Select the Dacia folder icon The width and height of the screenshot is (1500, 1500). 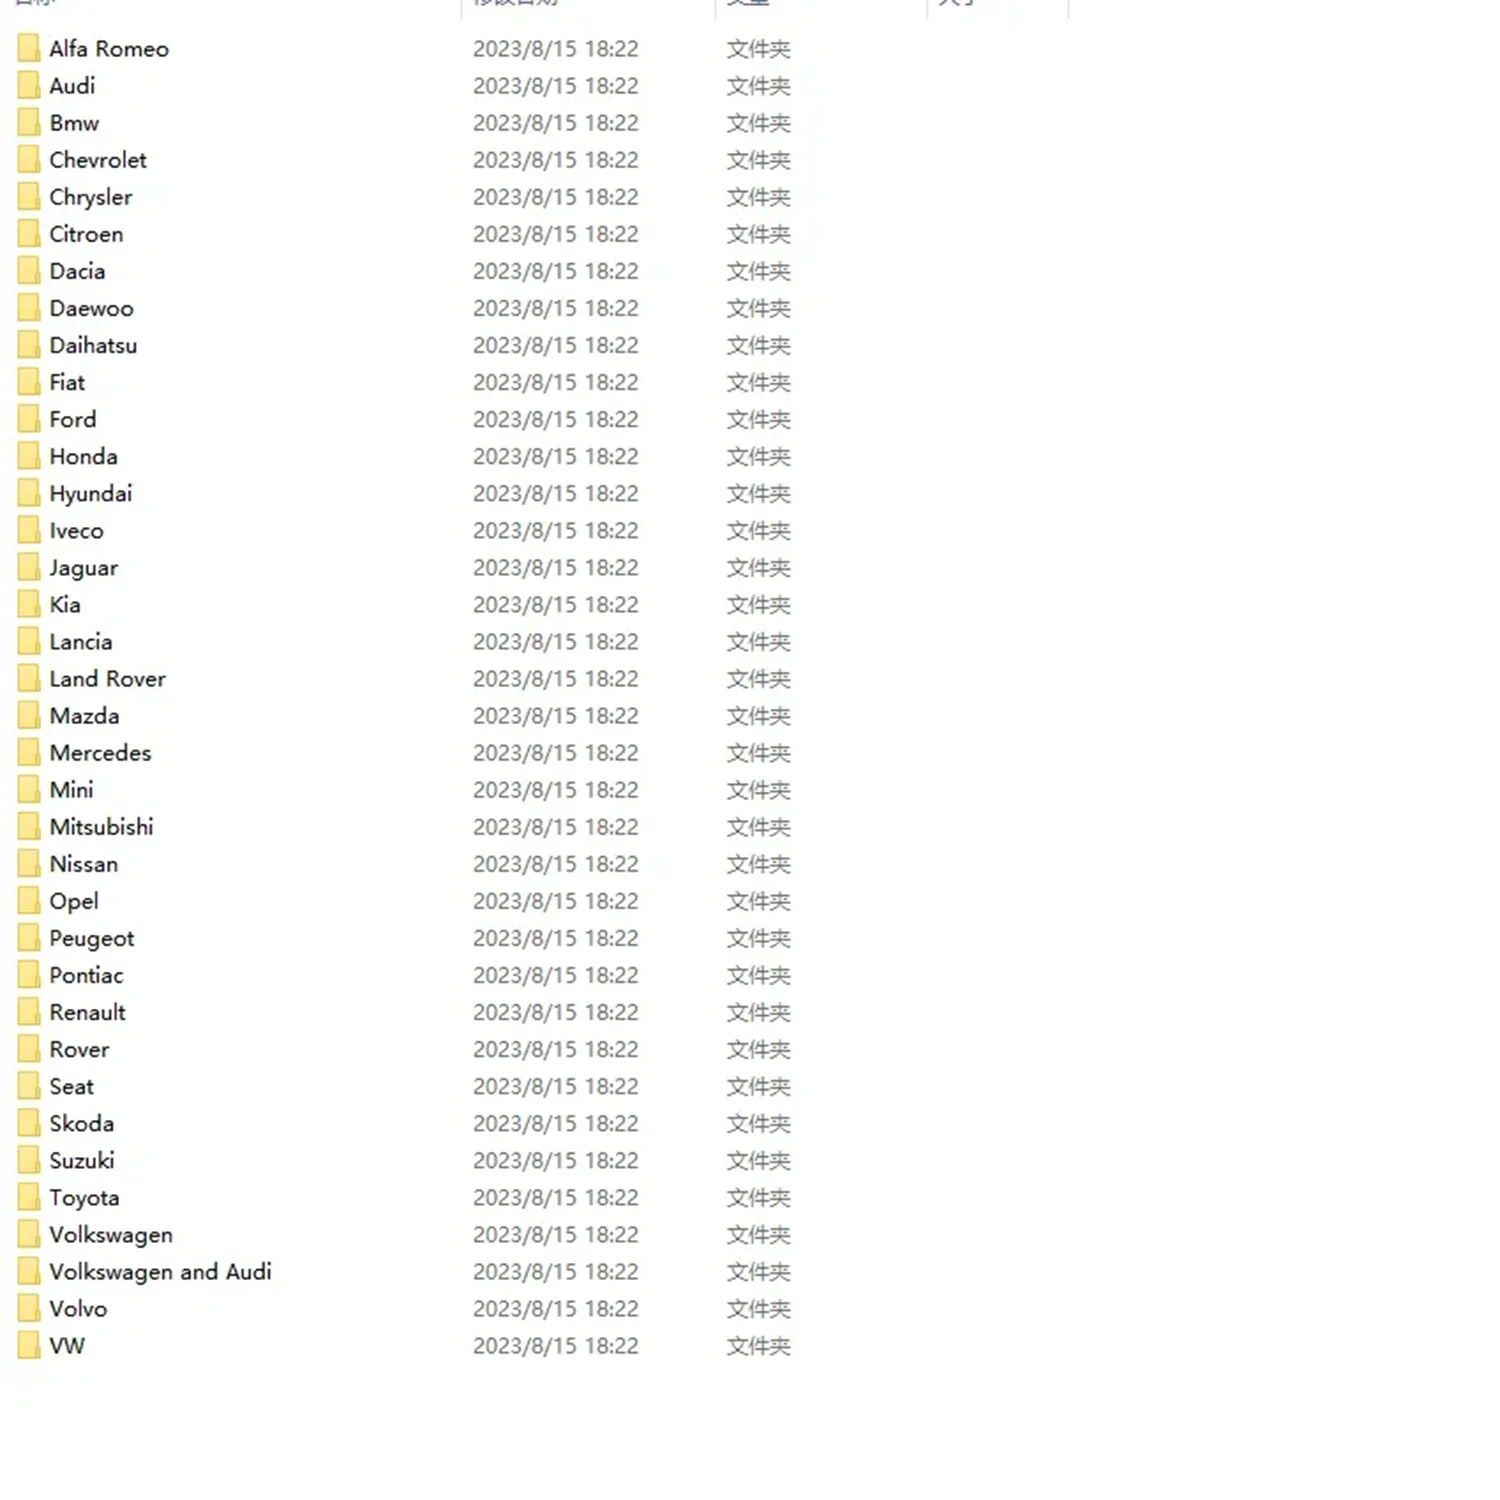29,271
